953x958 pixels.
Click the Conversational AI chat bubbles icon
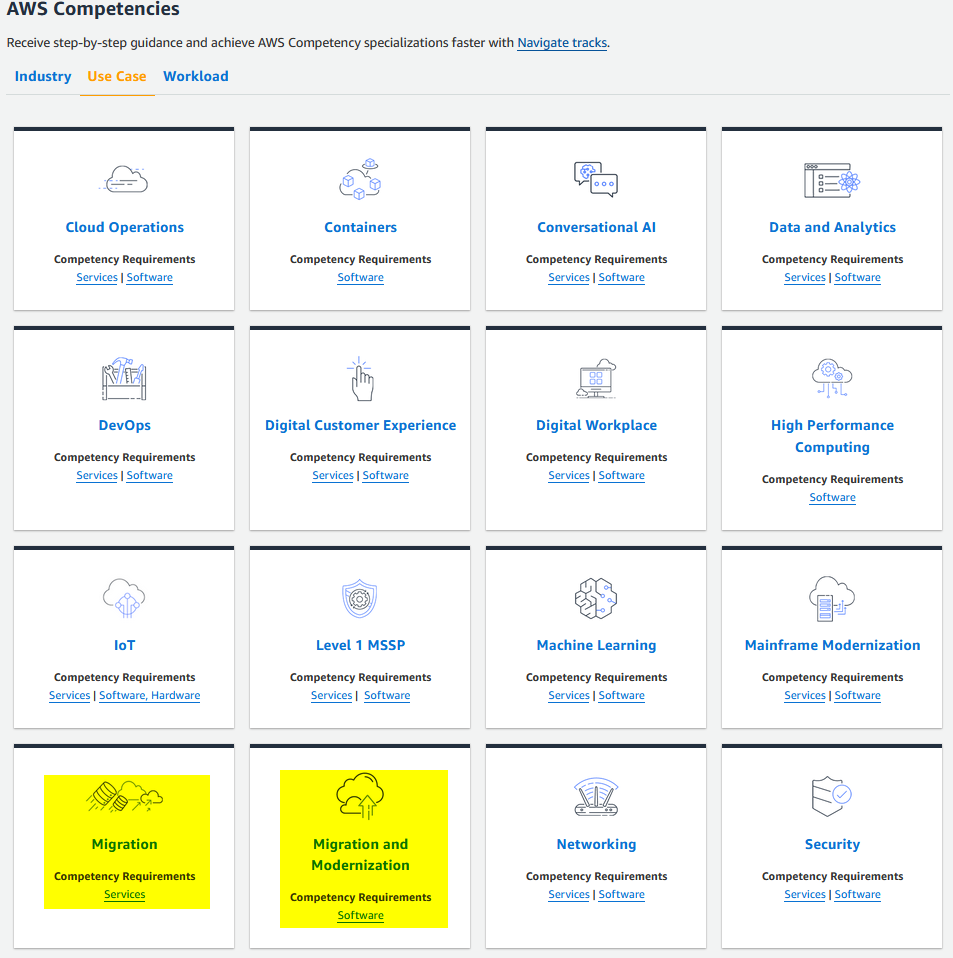click(596, 179)
